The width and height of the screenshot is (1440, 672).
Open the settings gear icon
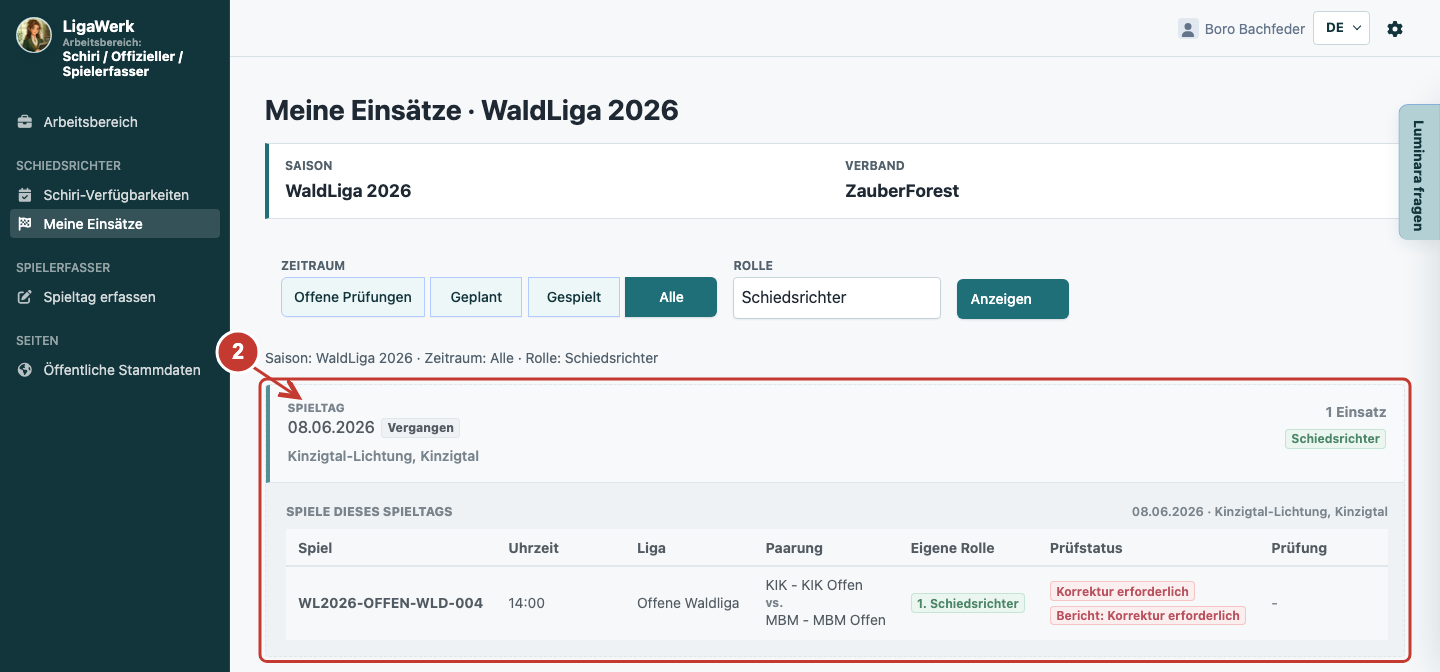1395,29
